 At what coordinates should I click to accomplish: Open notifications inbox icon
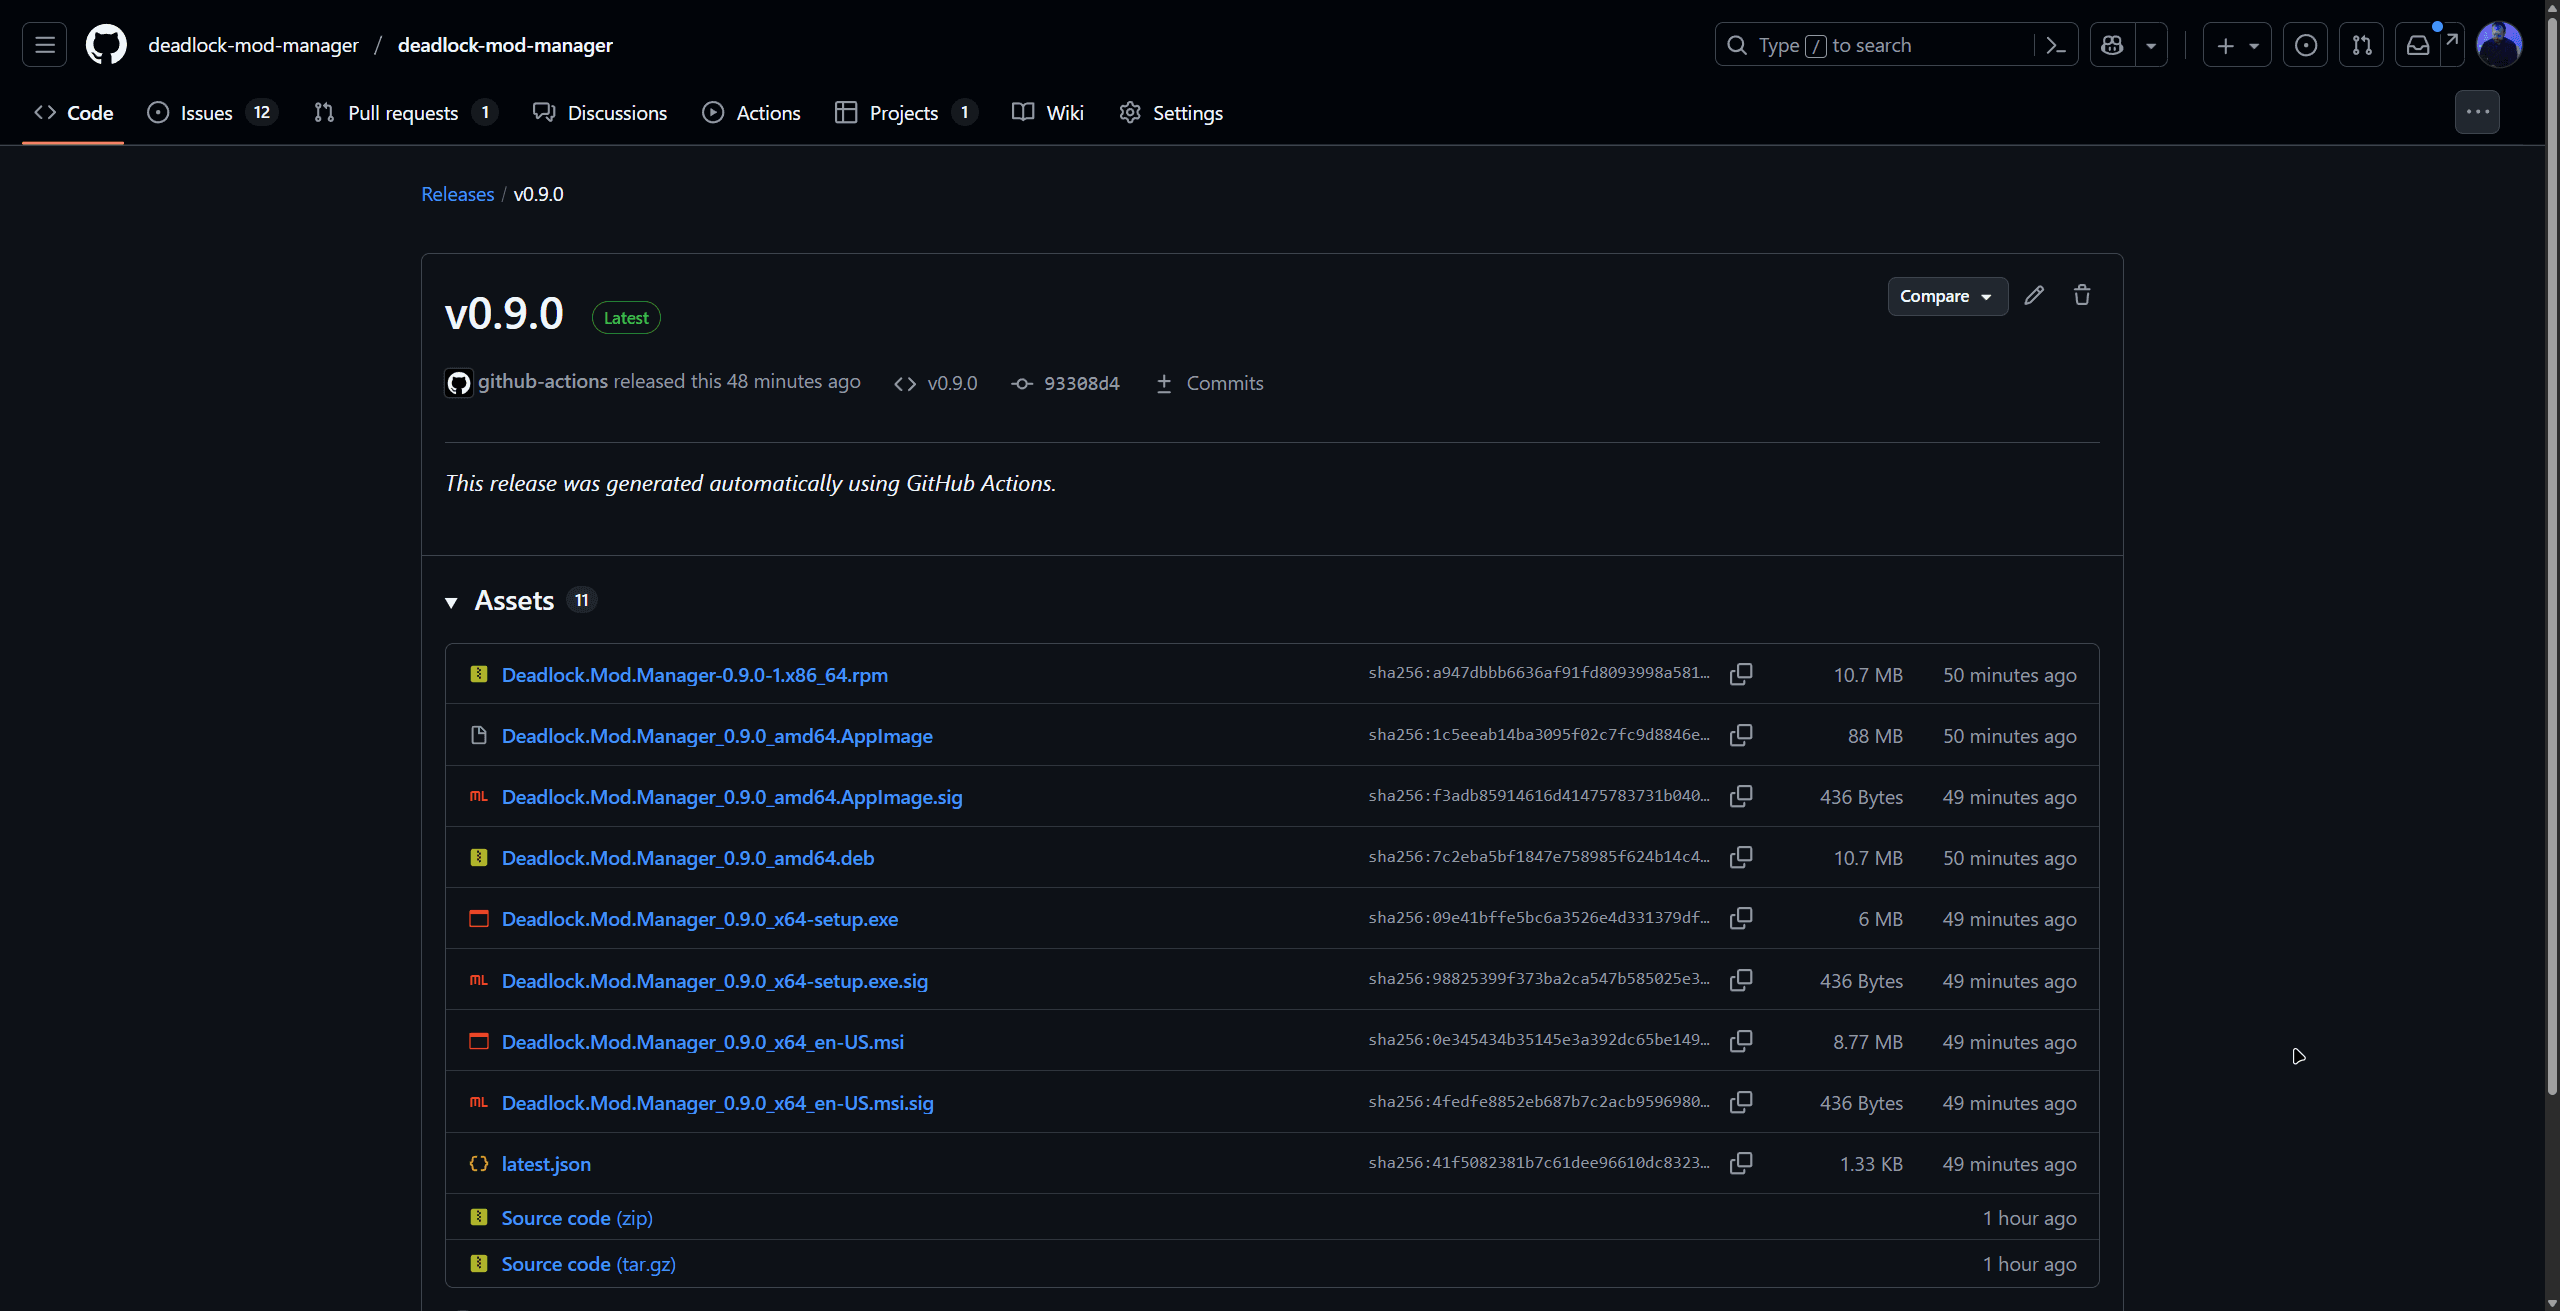(x=2418, y=45)
